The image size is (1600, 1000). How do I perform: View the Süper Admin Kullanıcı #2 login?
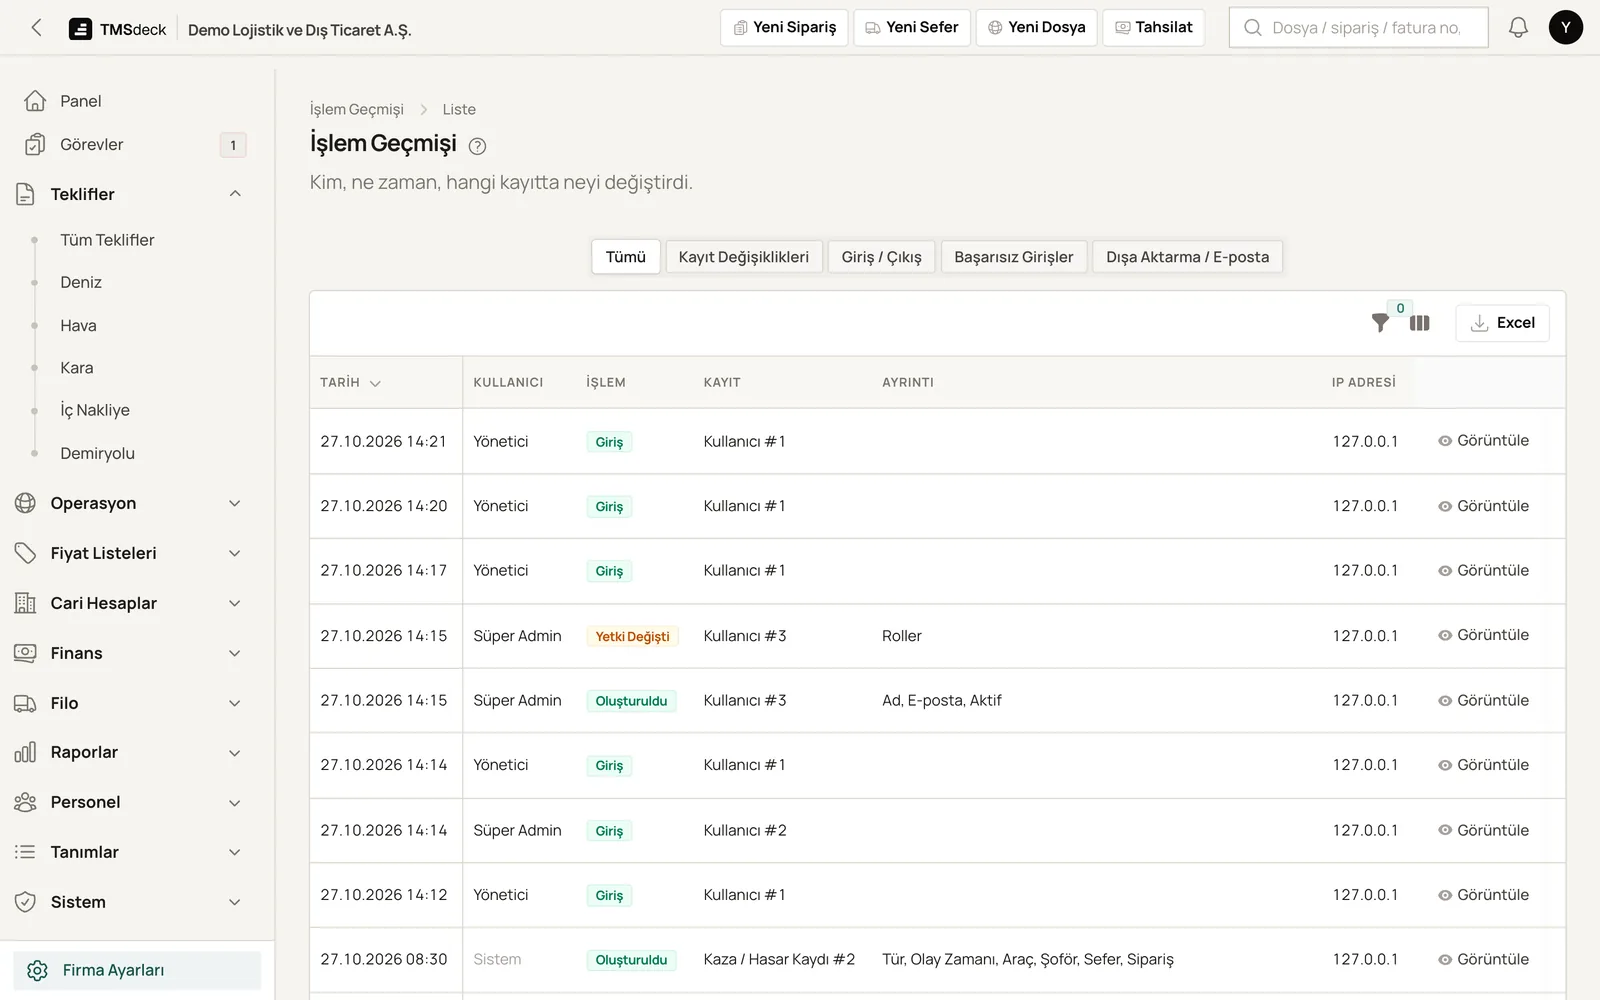(1483, 830)
